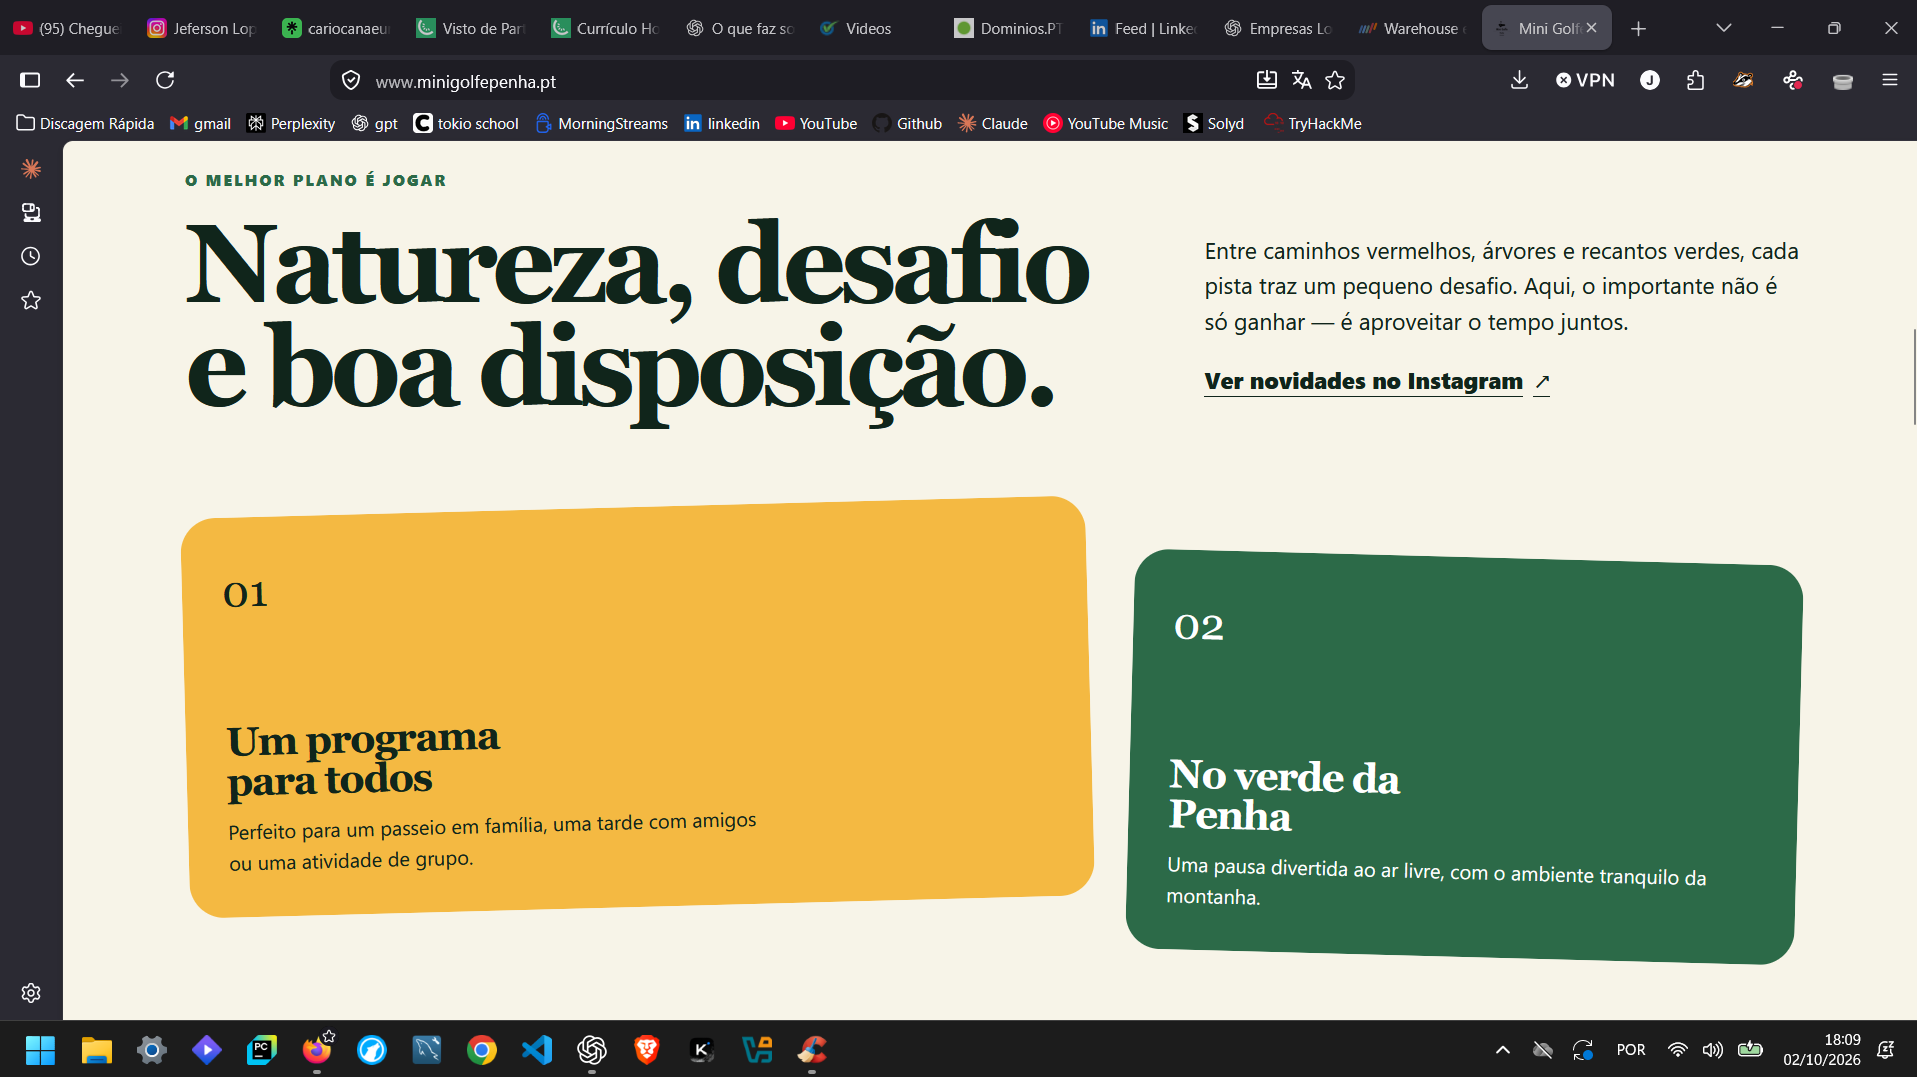This screenshot has width=1917, height=1077.
Task: Switch to the Dominios.PT tab
Action: pos(1008,28)
